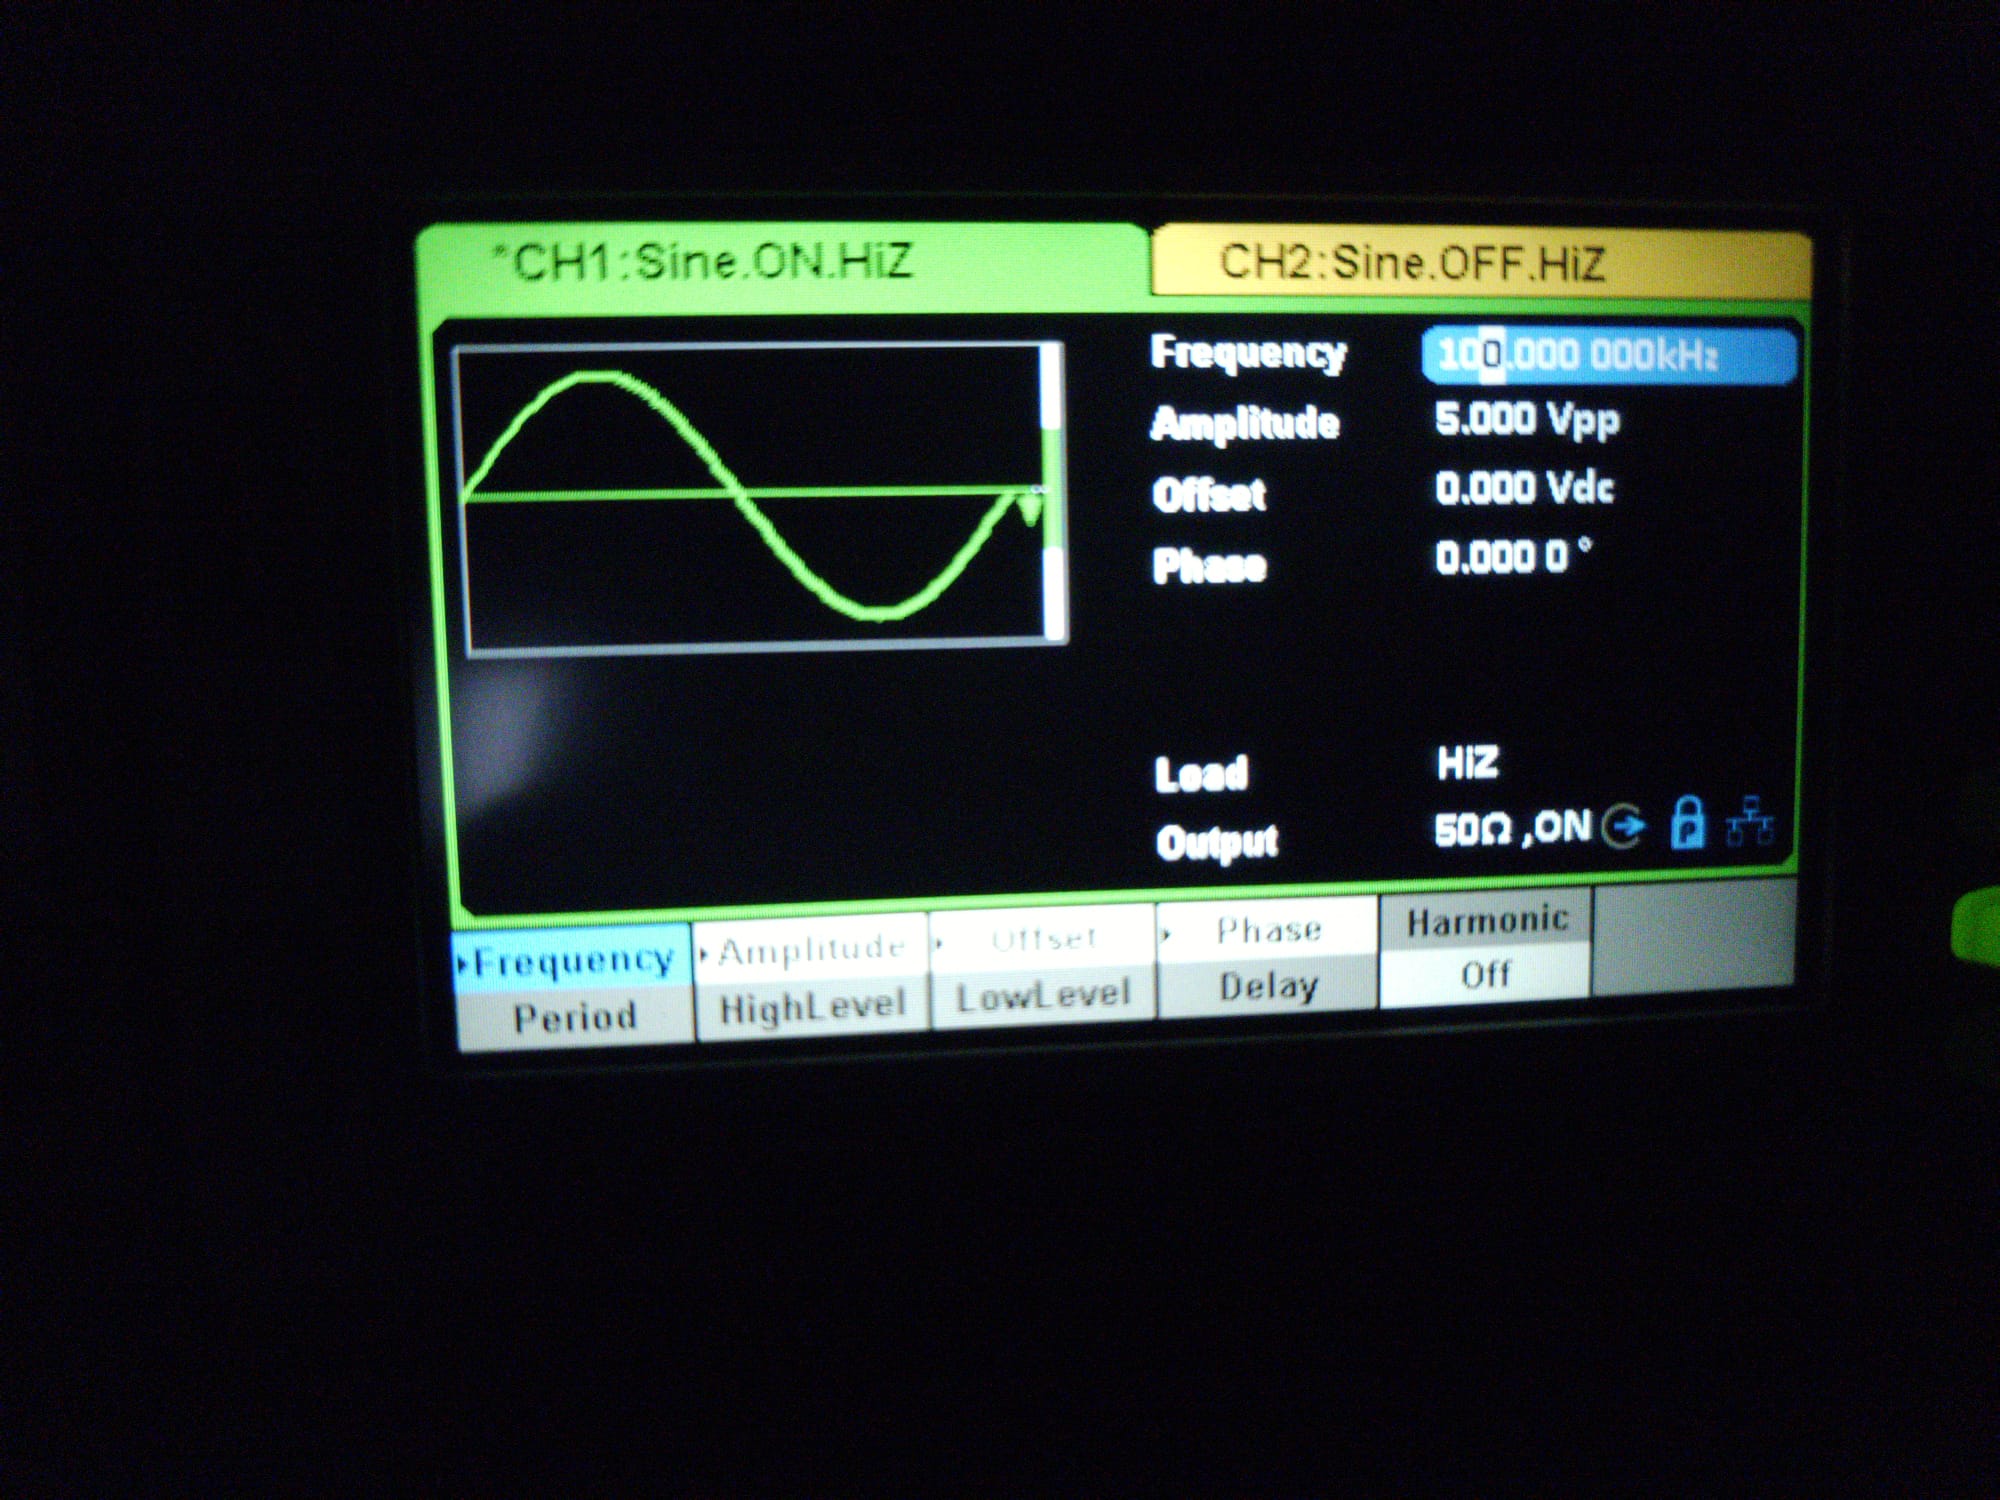Choose Offset softkey with arrow
The height and width of the screenshot is (1500, 2000).
coord(1043,939)
